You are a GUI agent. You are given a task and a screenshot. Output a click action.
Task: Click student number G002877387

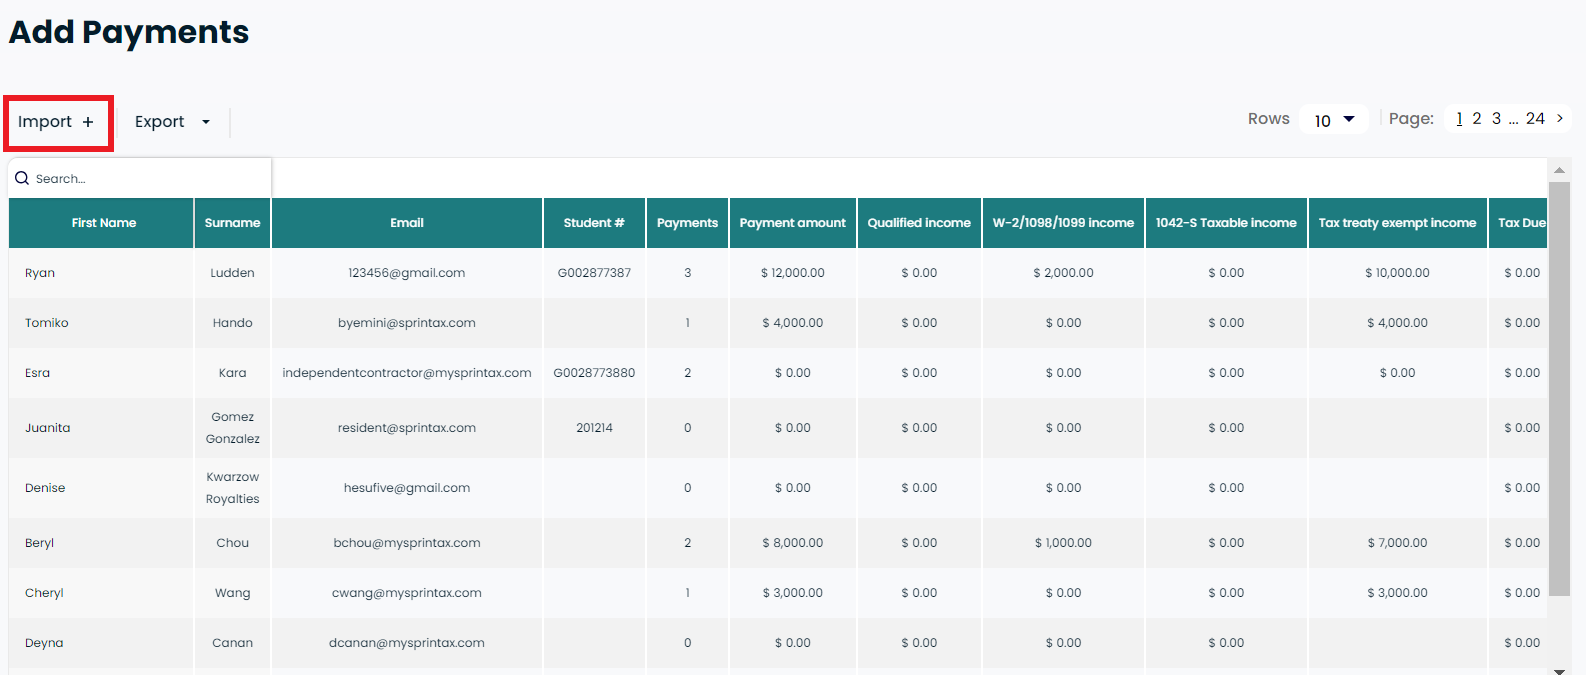[x=594, y=273]
